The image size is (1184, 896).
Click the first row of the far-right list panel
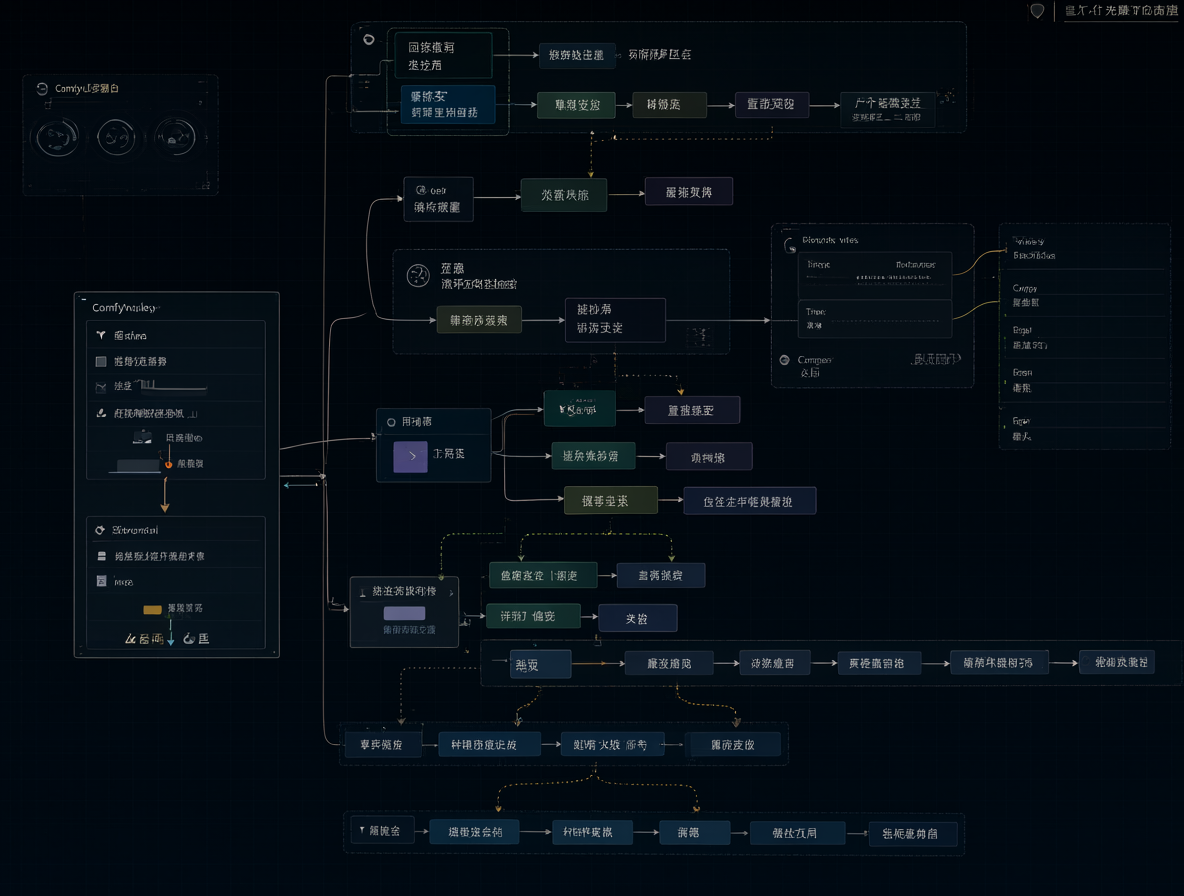pyautogui.click(x=1085, y=248)
